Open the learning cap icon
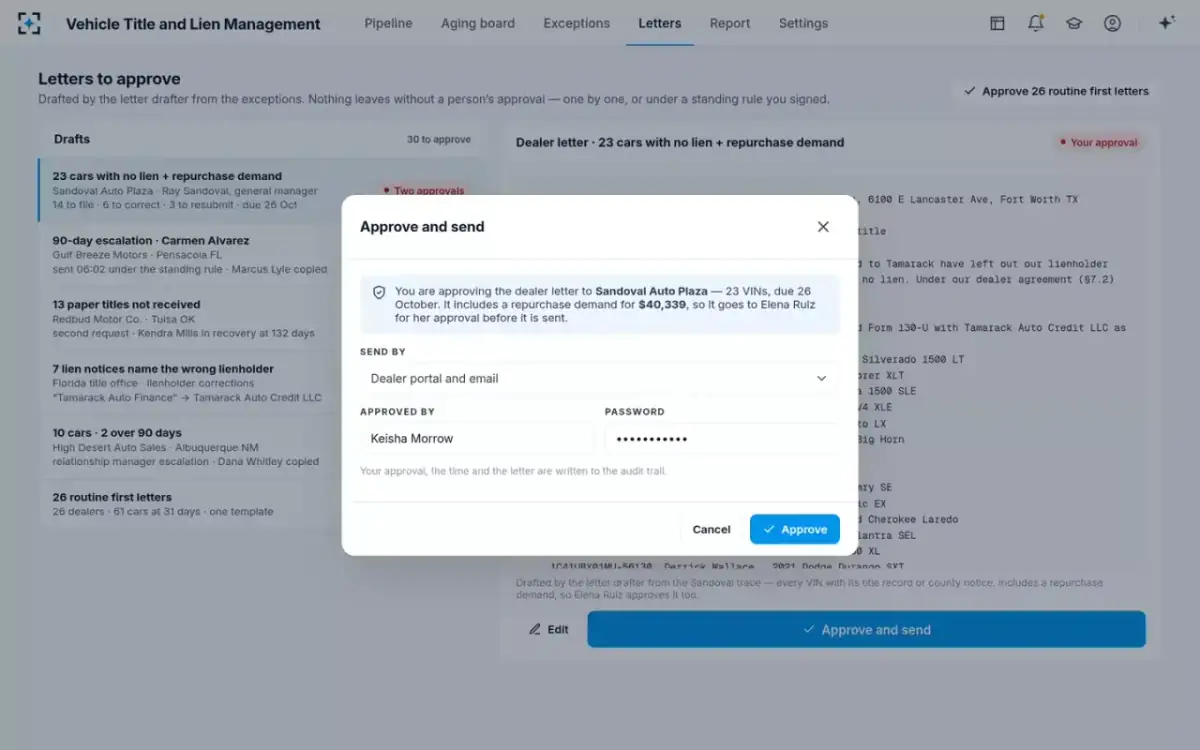This screenshot has width=1200, height=750. [1074, 23]
